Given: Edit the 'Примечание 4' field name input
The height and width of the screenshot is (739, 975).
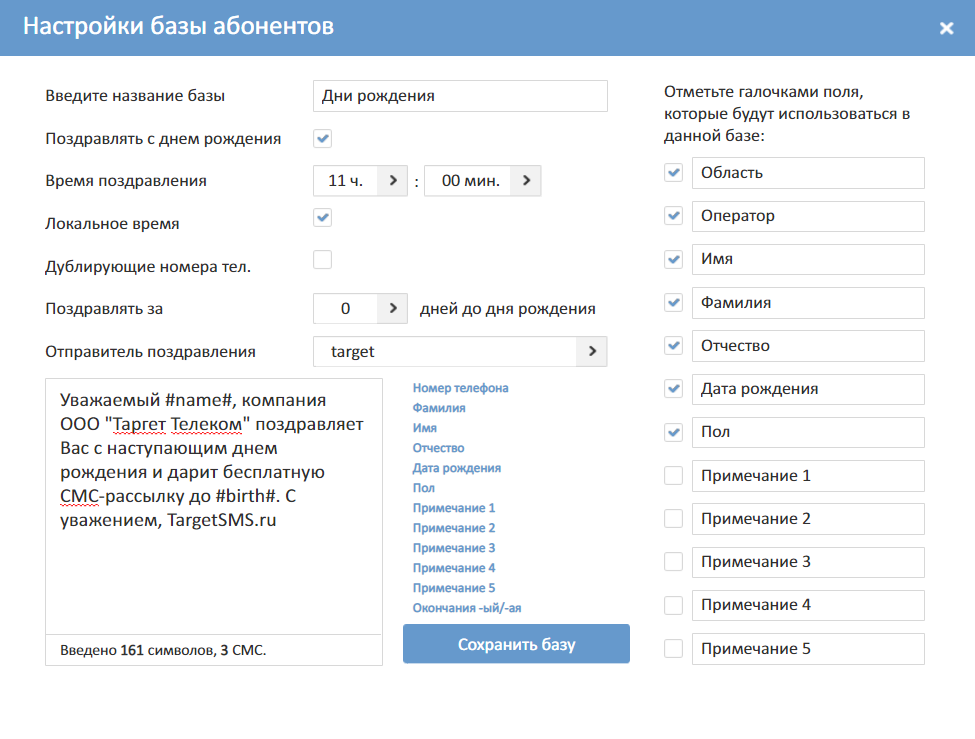Looking at the screenshot, I should [808, 605].
